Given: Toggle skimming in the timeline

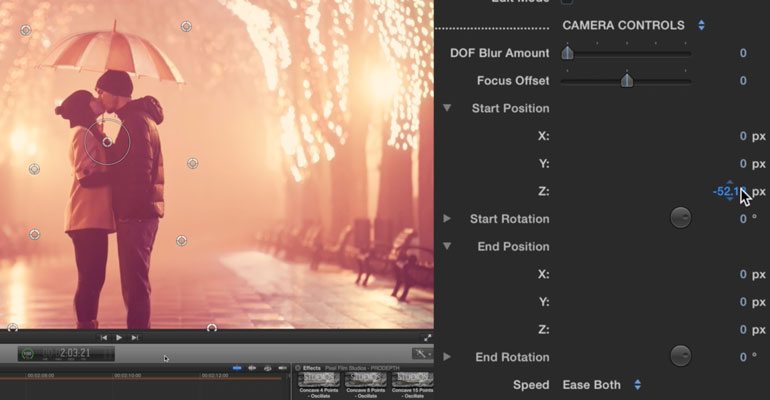Looking at the screenshot, I should [237, 368].
